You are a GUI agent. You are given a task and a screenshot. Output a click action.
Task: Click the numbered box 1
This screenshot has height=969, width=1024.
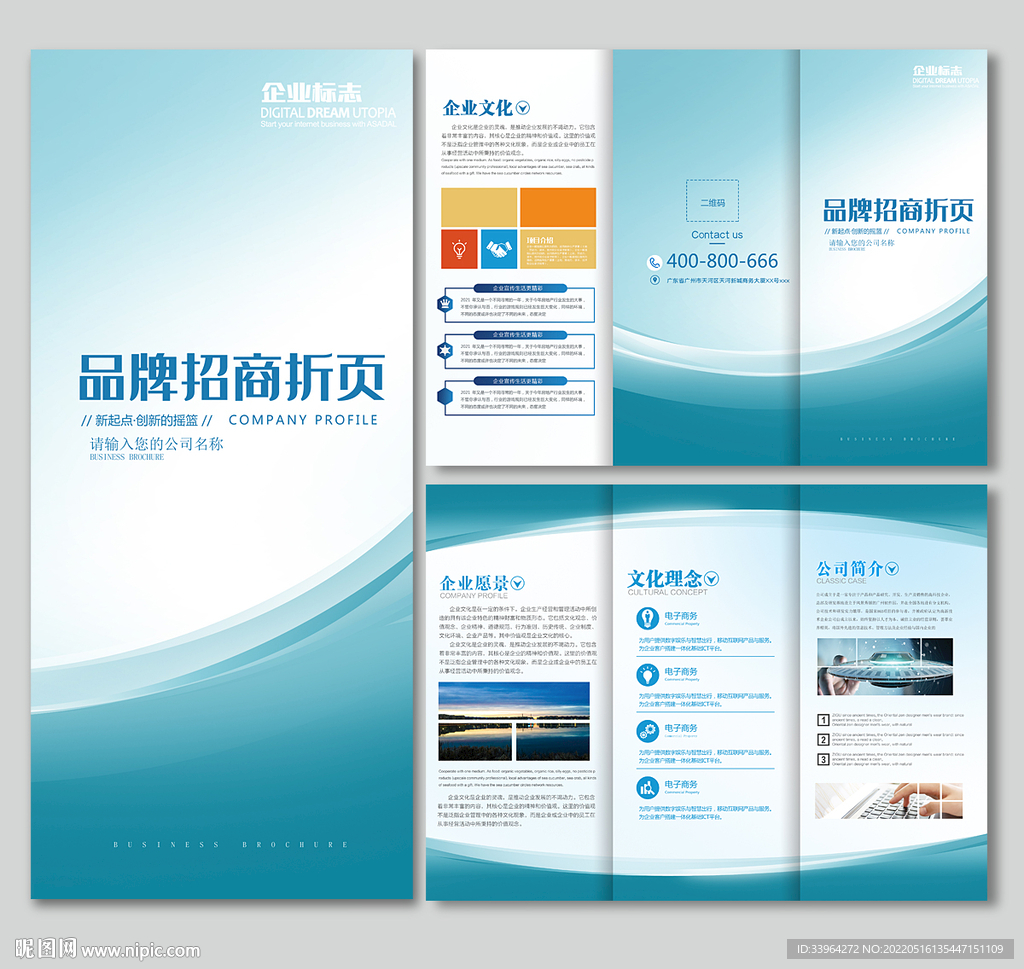824,720
